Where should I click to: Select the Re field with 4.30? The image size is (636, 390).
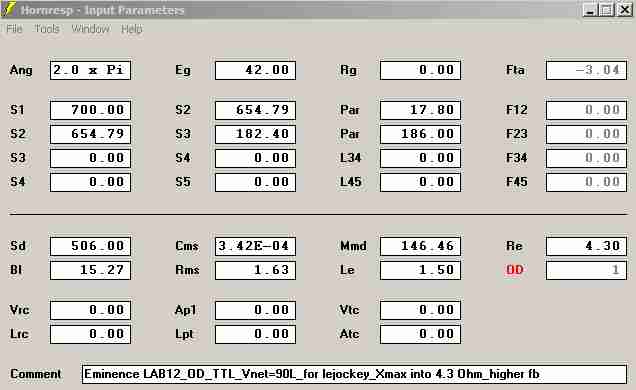587,246
